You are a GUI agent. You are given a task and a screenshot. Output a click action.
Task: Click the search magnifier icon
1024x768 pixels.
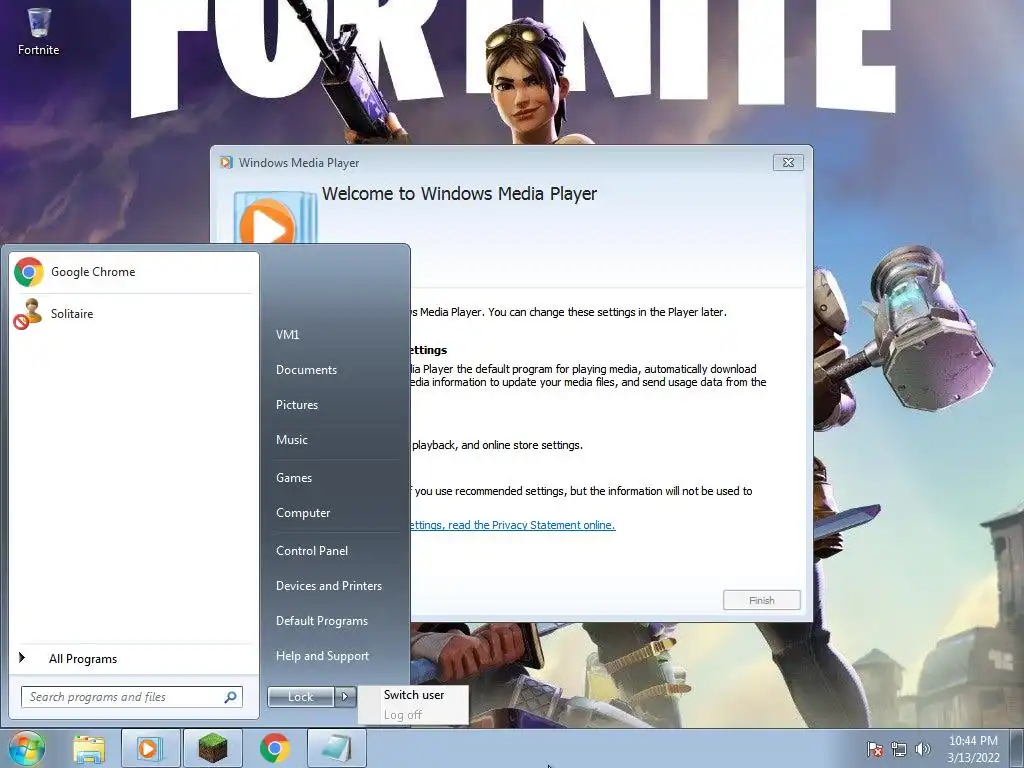coord(230,697)
